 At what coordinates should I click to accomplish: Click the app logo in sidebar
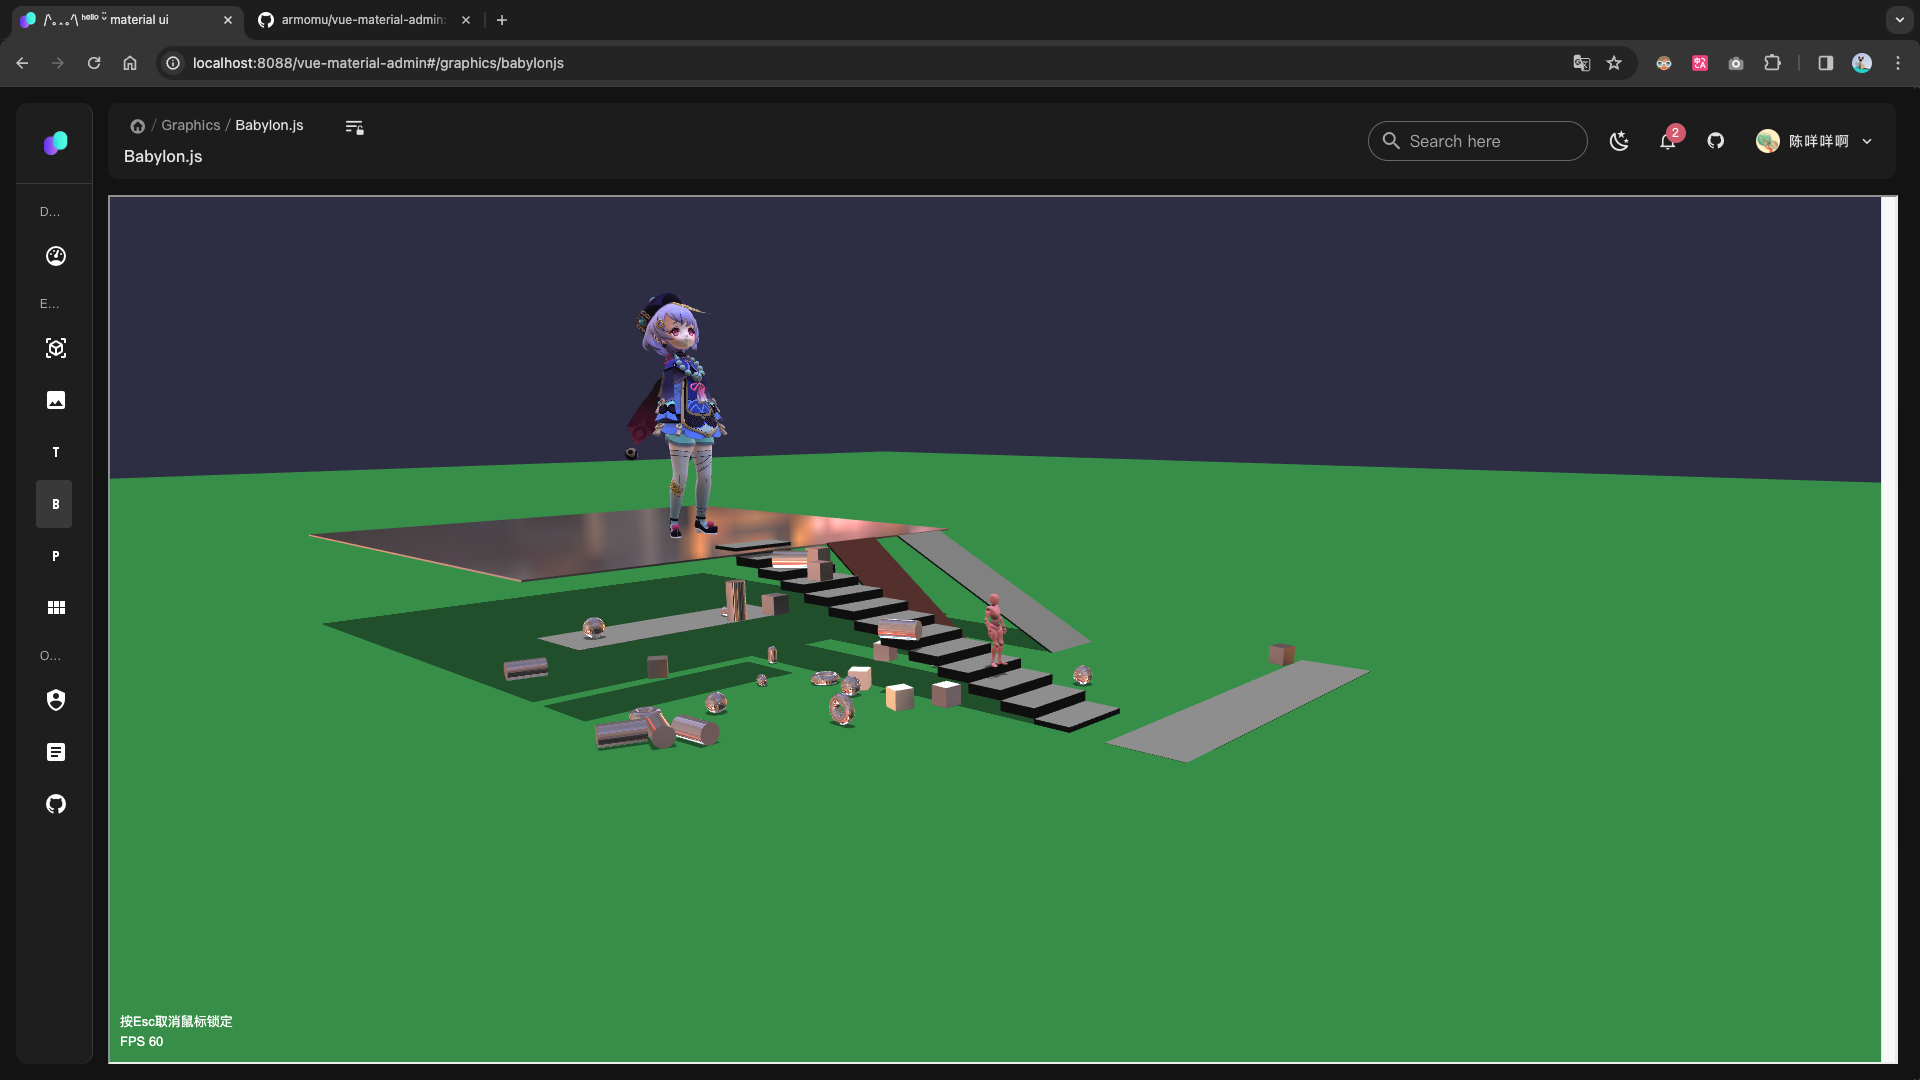(x=56, y=143)
